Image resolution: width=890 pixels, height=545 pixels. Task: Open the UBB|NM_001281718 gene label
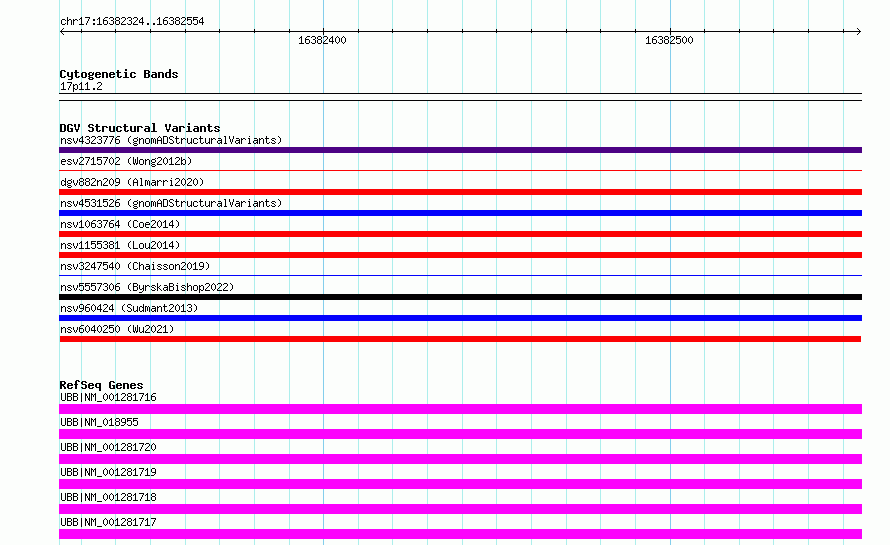click(x=108, y=497)
